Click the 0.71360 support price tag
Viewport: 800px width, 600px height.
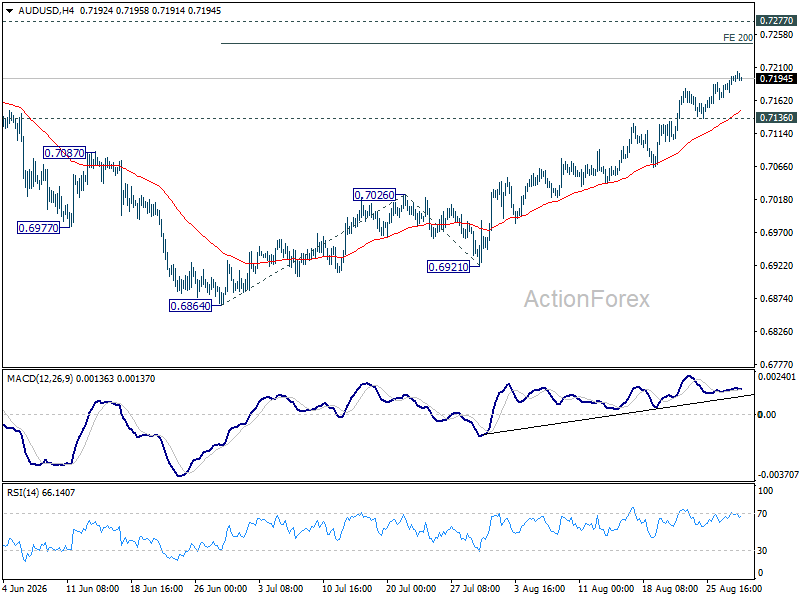(776, 118)
